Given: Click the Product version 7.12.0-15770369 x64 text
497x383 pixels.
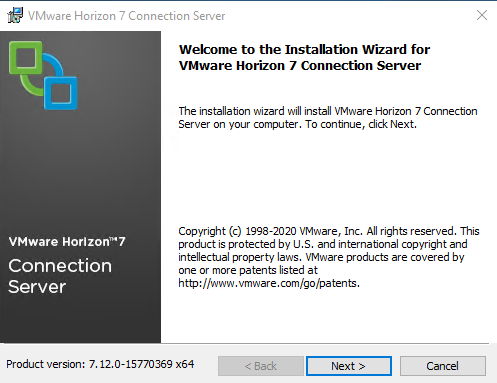Looking at the screenshot, I should pos(100,364).
